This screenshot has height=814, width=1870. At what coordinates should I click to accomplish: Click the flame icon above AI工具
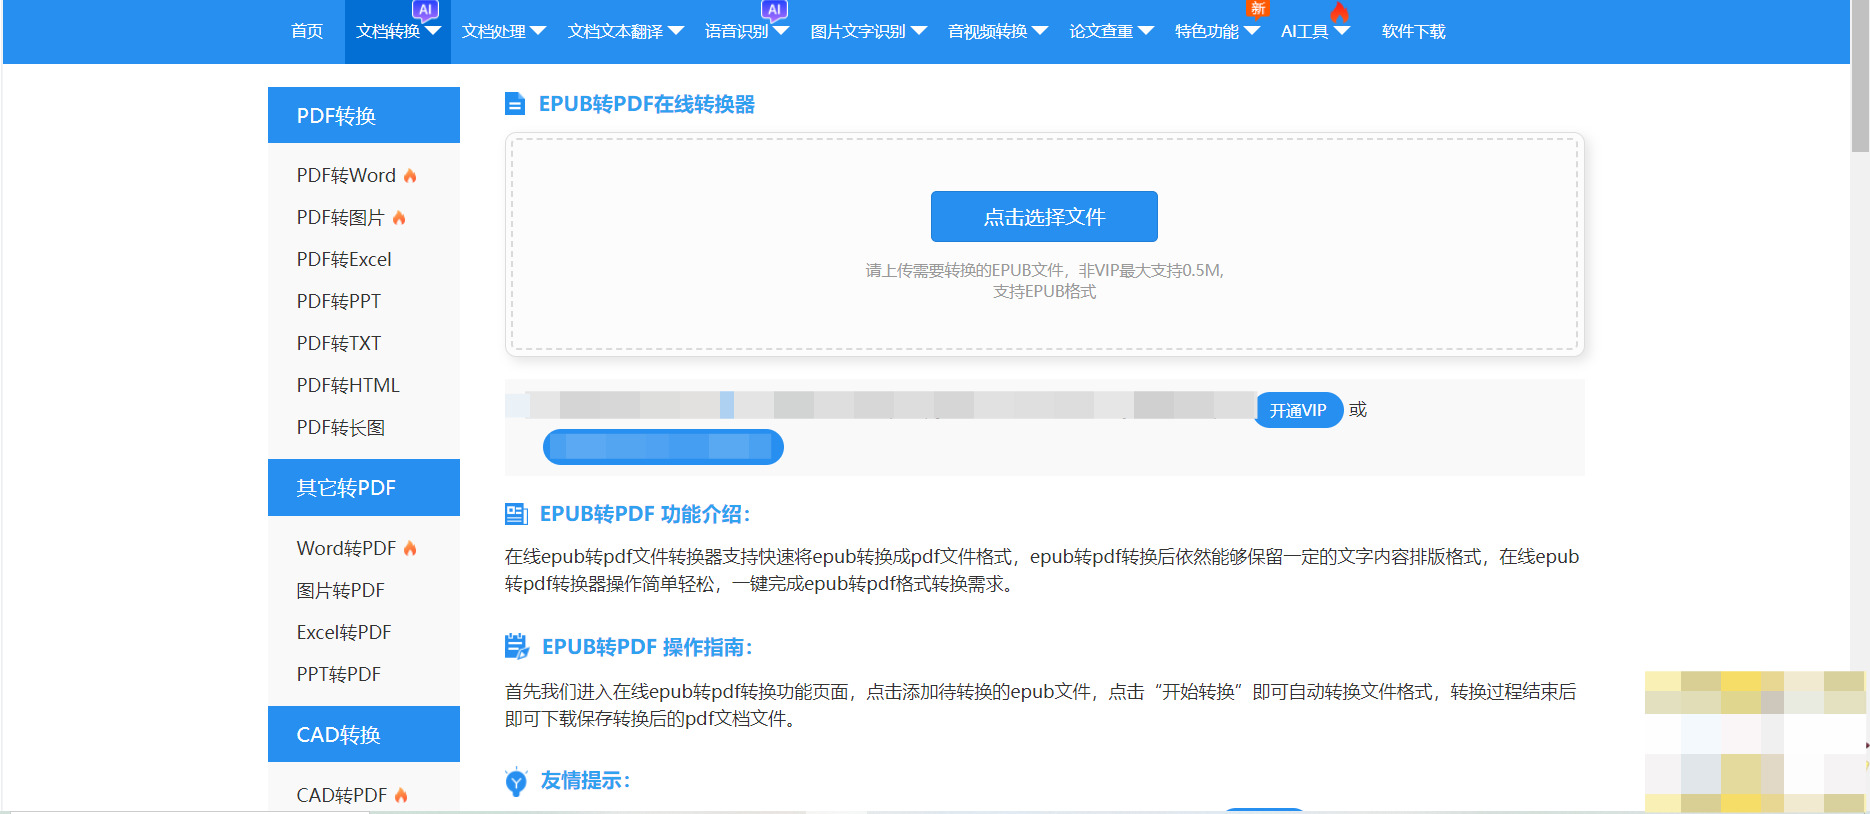tap(1340, 11)
